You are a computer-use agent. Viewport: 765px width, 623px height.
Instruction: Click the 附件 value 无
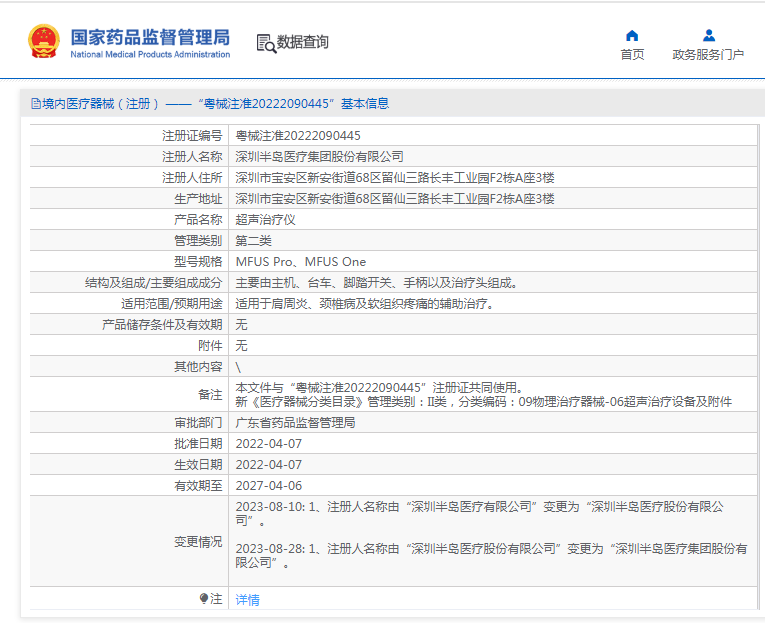(x=242, y=345)
